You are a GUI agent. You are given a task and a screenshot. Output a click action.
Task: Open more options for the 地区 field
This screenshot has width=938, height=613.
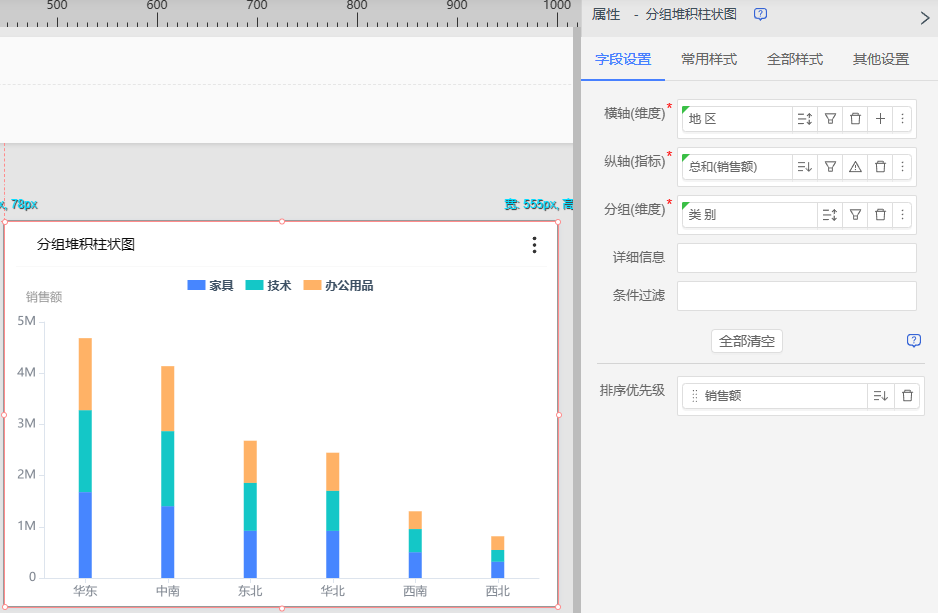coord(902,119)
